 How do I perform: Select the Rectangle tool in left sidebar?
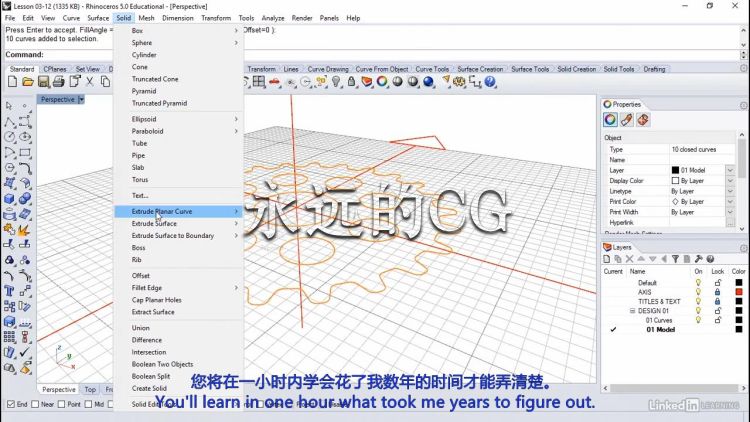25,153
